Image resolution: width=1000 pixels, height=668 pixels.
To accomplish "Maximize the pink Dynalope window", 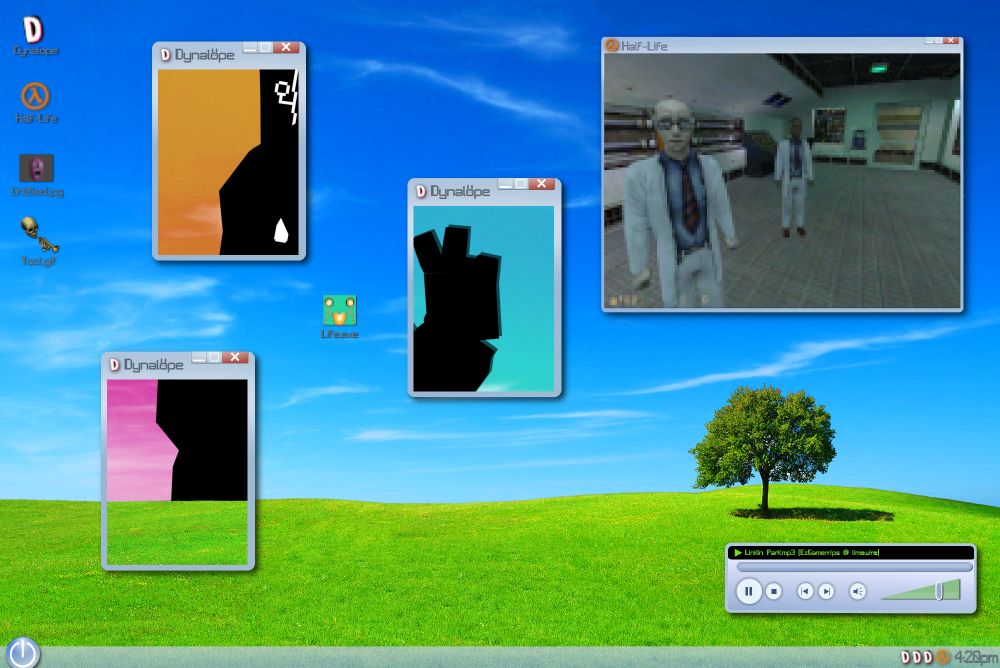I will (214, 357).
